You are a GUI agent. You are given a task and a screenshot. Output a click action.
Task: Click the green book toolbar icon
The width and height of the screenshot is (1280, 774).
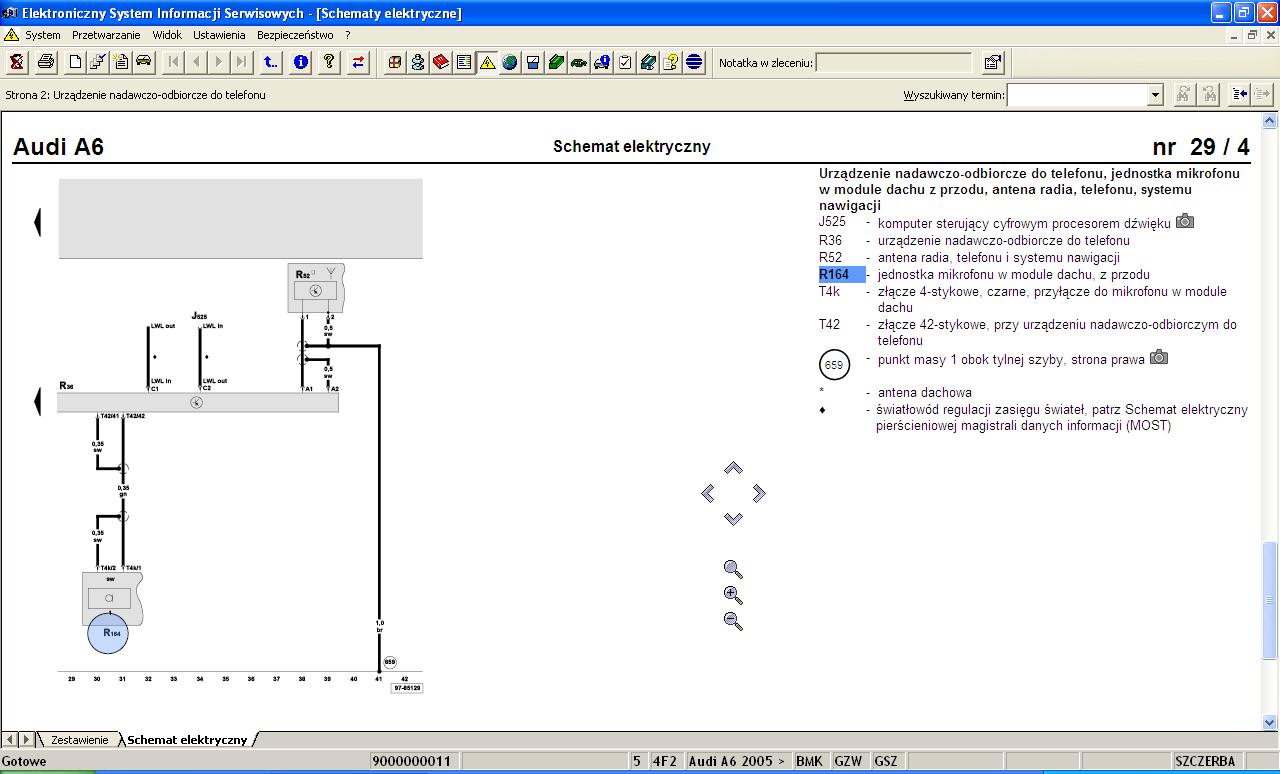coord(556,62)
